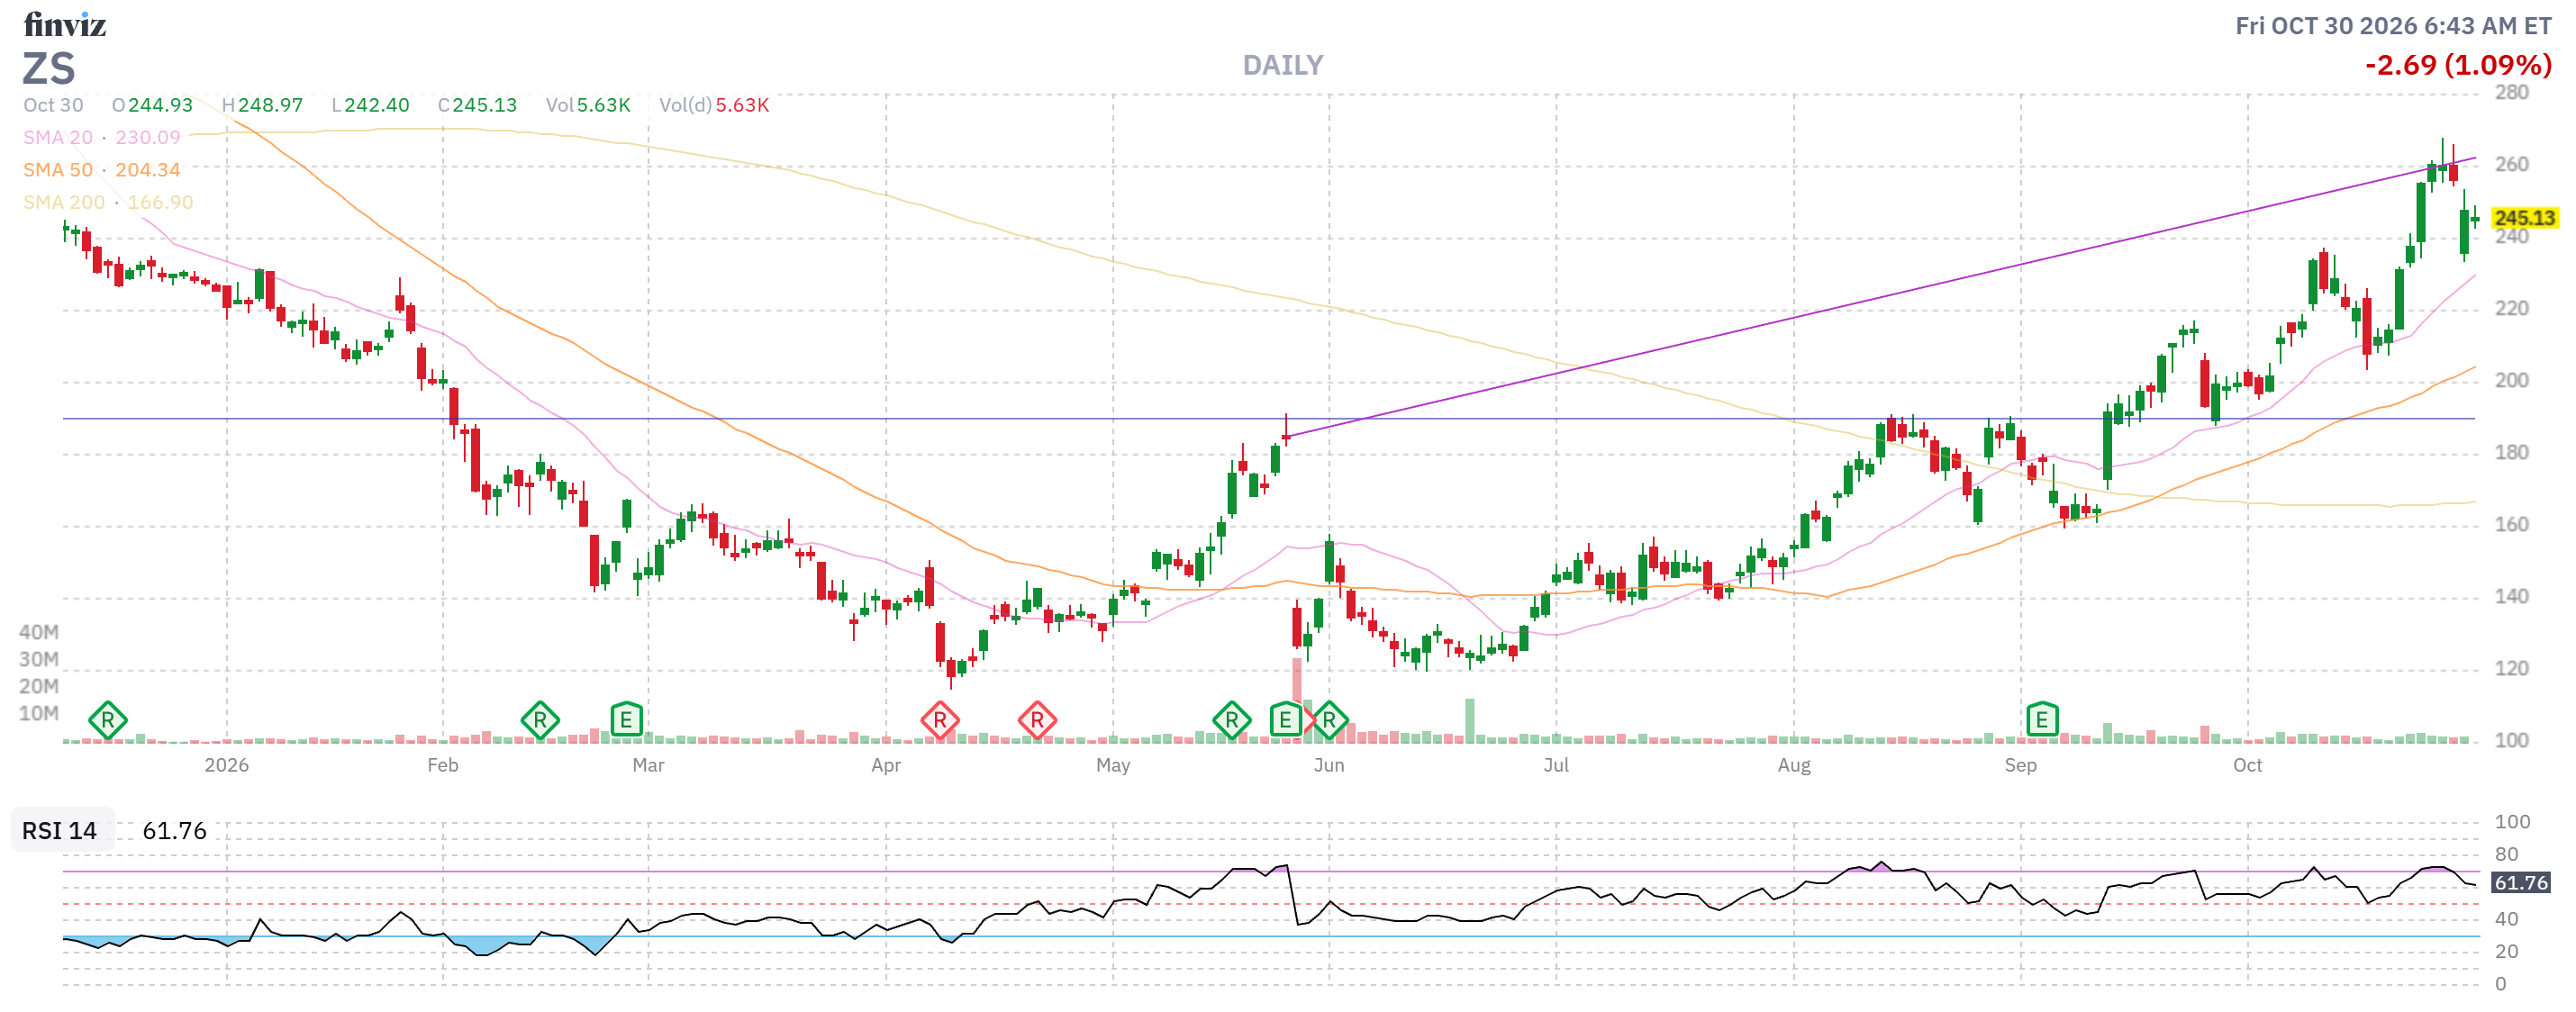Viewport: 2576px width, 1012px height.
Task: Click the -2.69 (1.09%) change value
Action: (x=2458, y=66)
